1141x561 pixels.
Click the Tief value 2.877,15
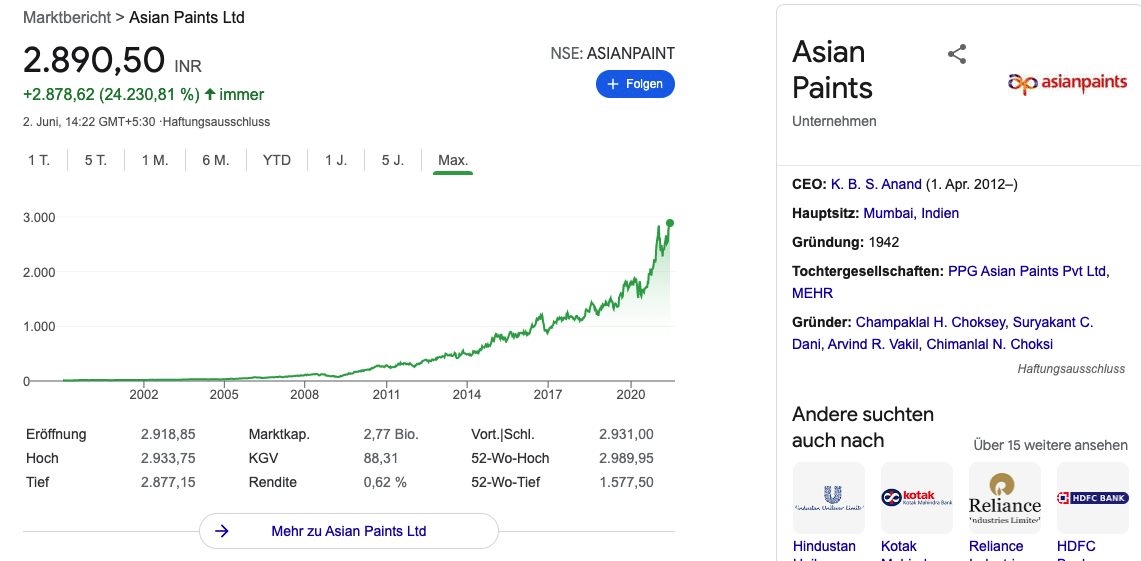[x=168, y=482]
